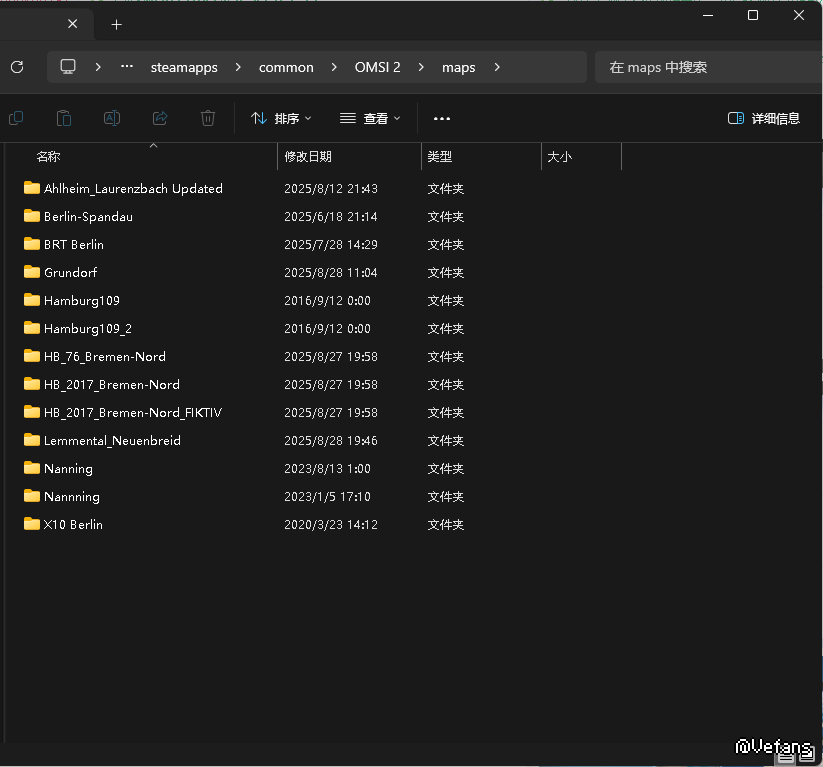Screen dimensions: 823x767
Task: Click chevron after maps in breadcrumb
Action: tap(497, 67)
